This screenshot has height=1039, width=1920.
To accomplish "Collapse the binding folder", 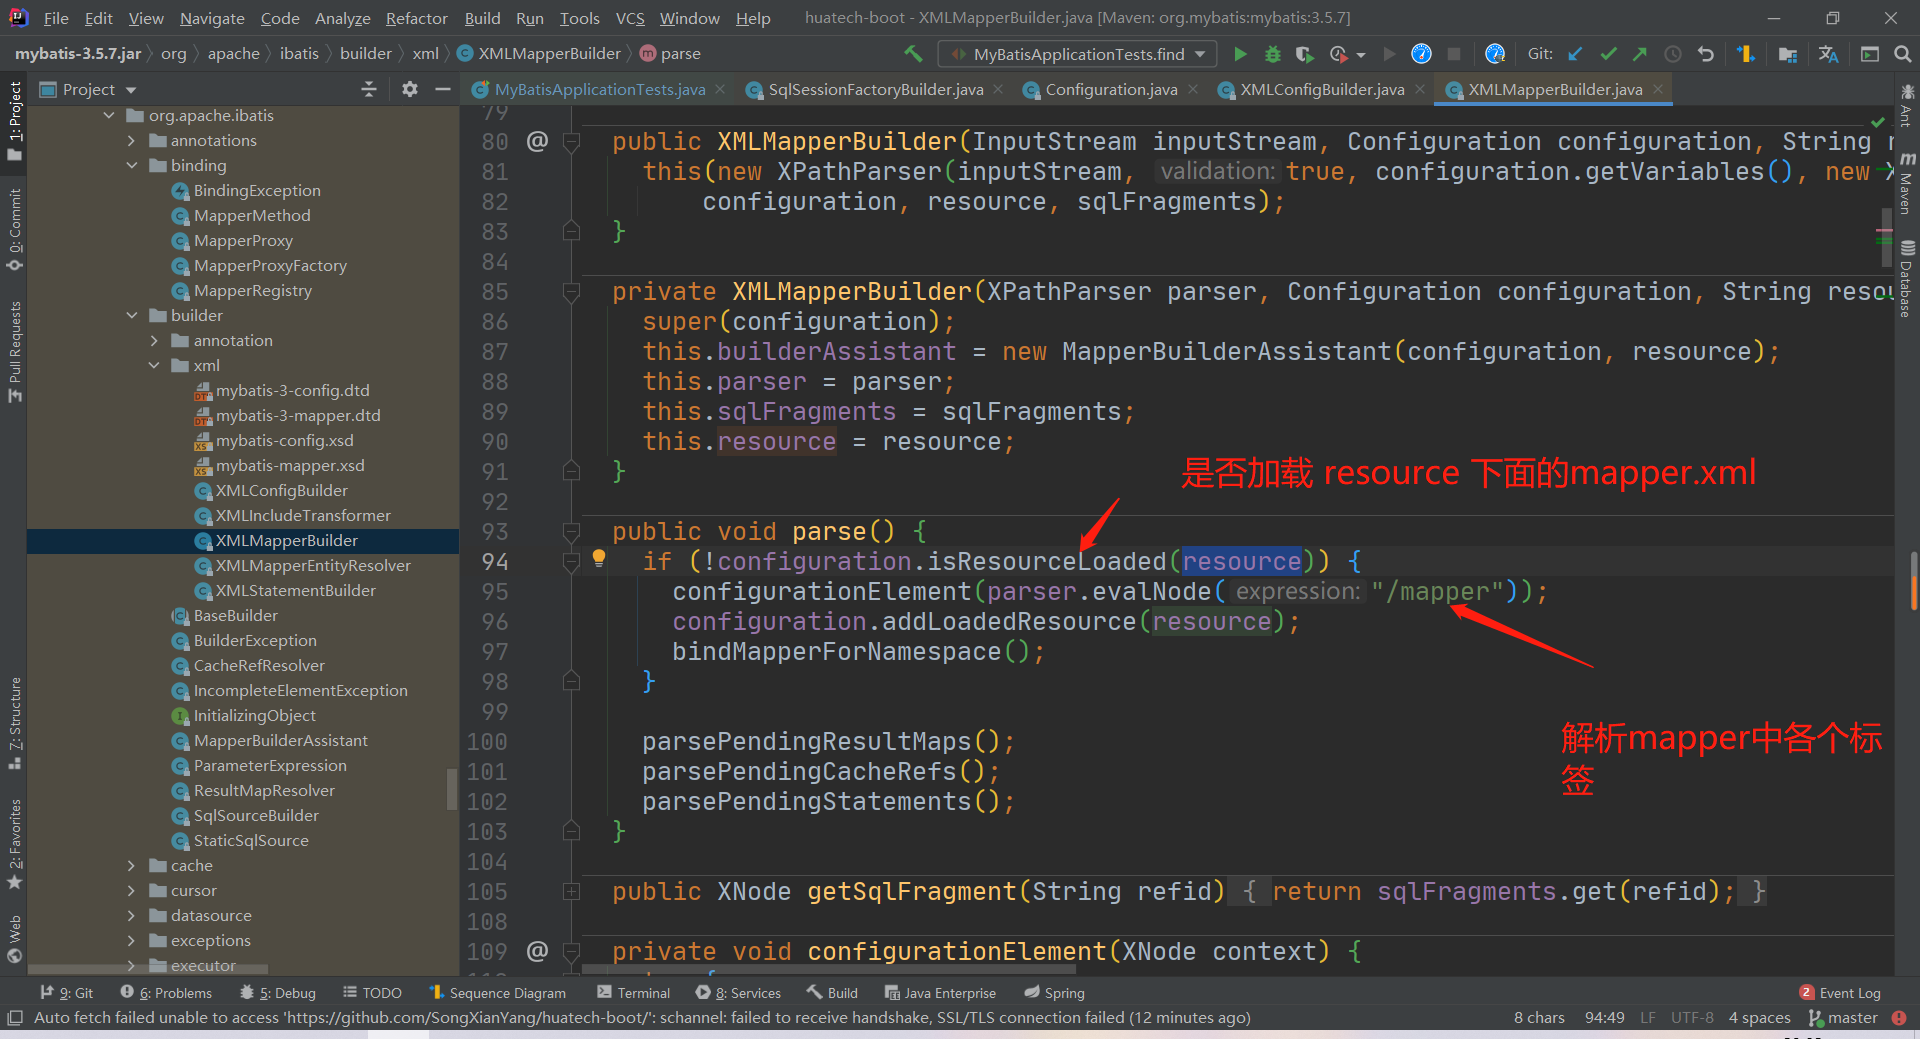I will point(132,165).
